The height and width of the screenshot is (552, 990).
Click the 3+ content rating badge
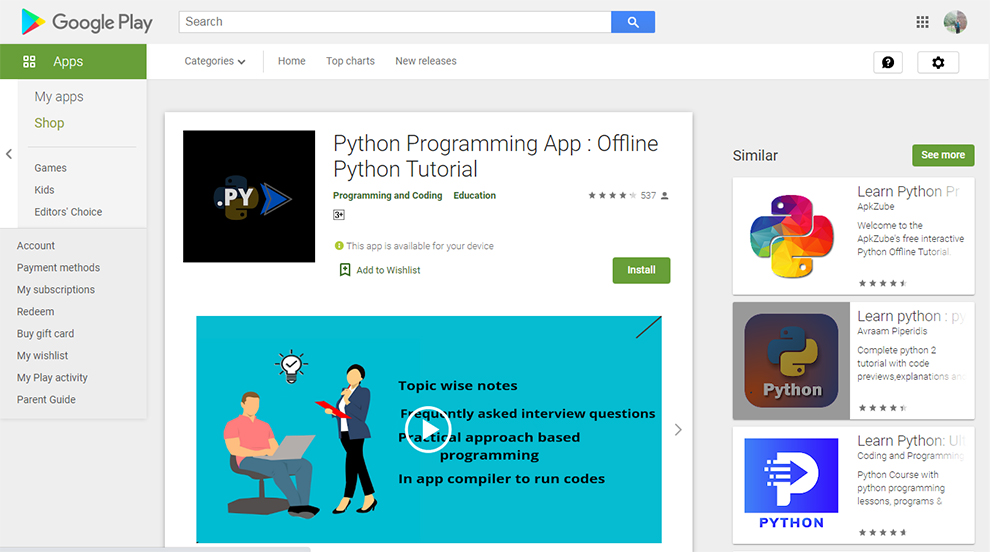339,215
